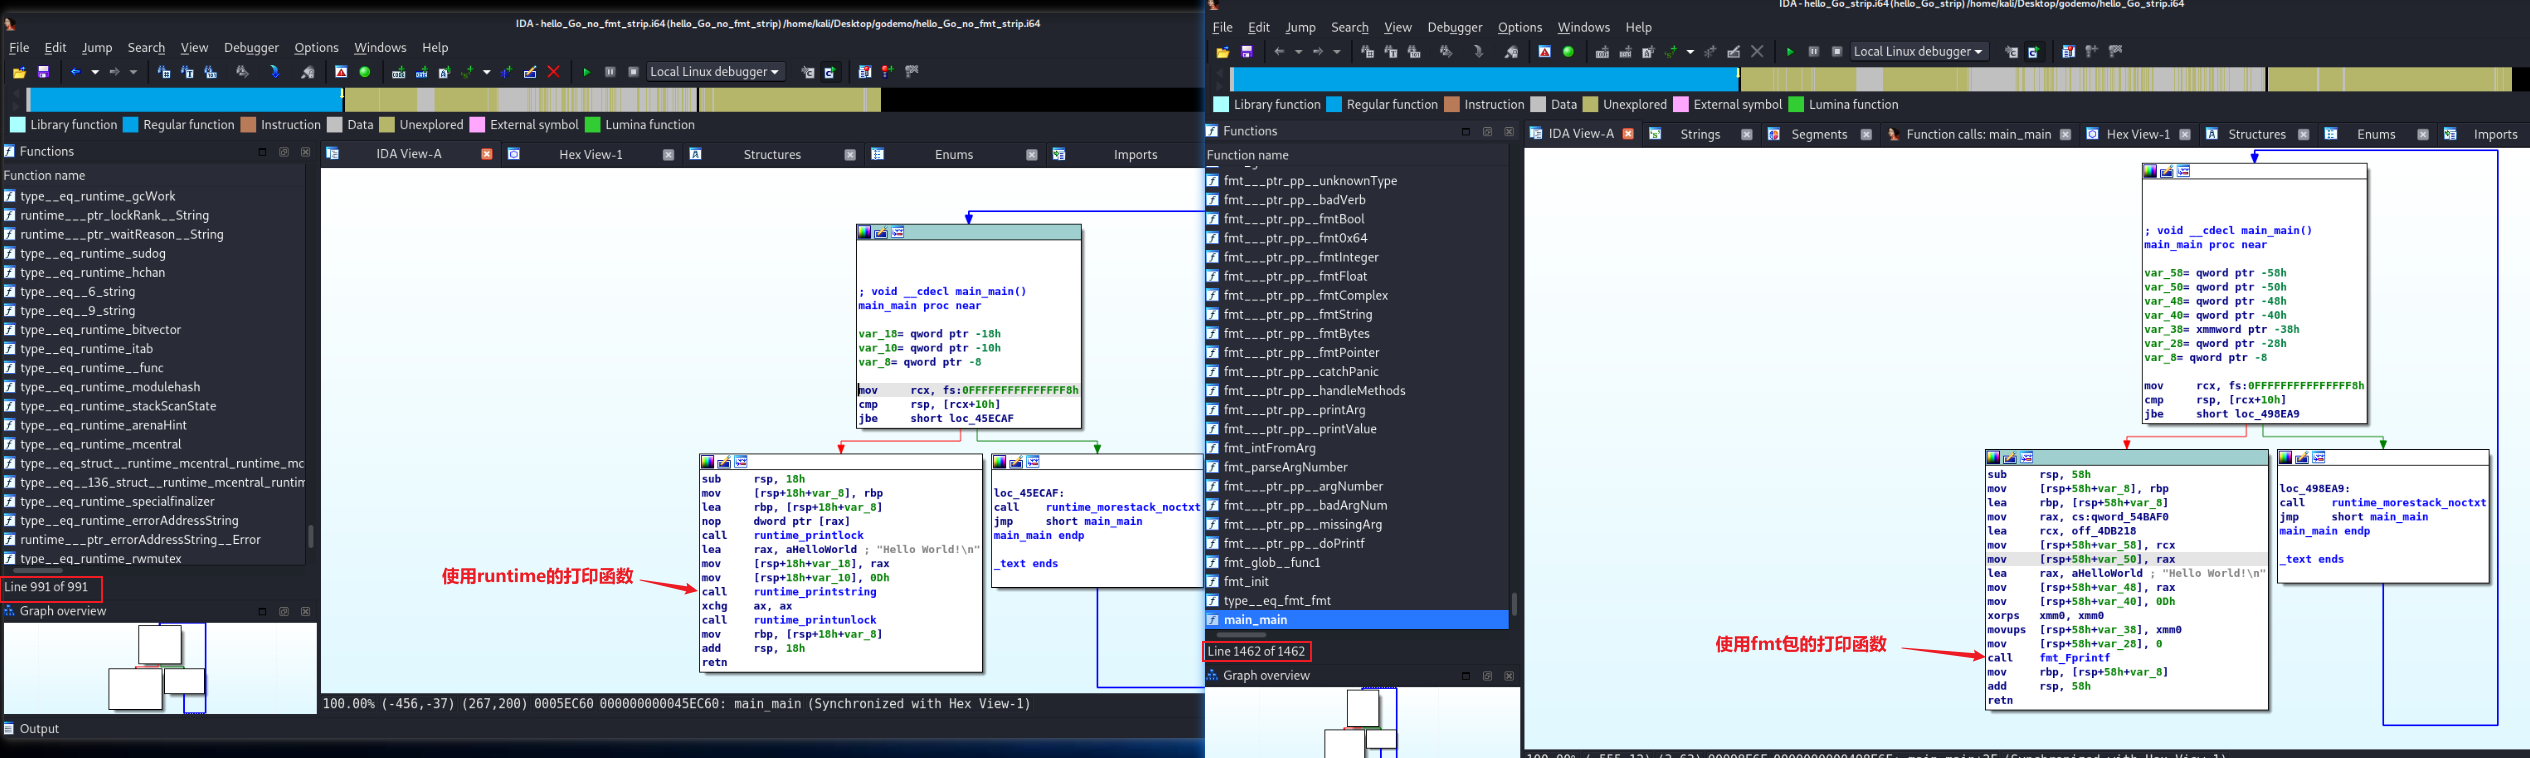Open Options menu in right IDA window
Image resolution: width=2530 pixels, height=758 pixels.
1519,28
